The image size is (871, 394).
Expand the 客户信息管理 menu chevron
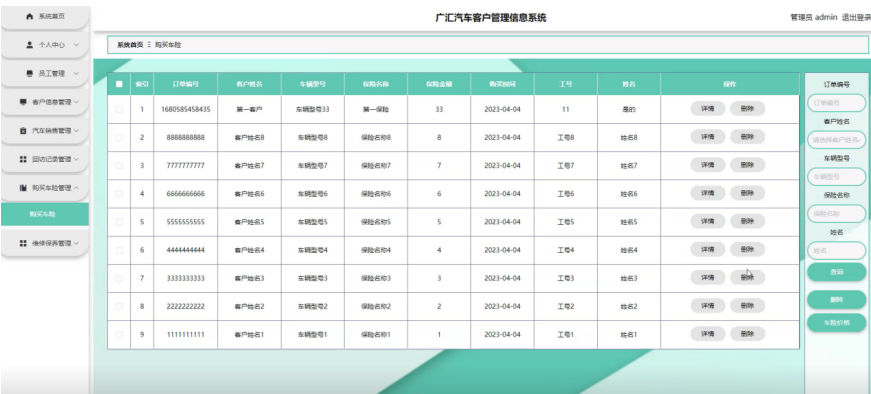[x=76, y=102]
